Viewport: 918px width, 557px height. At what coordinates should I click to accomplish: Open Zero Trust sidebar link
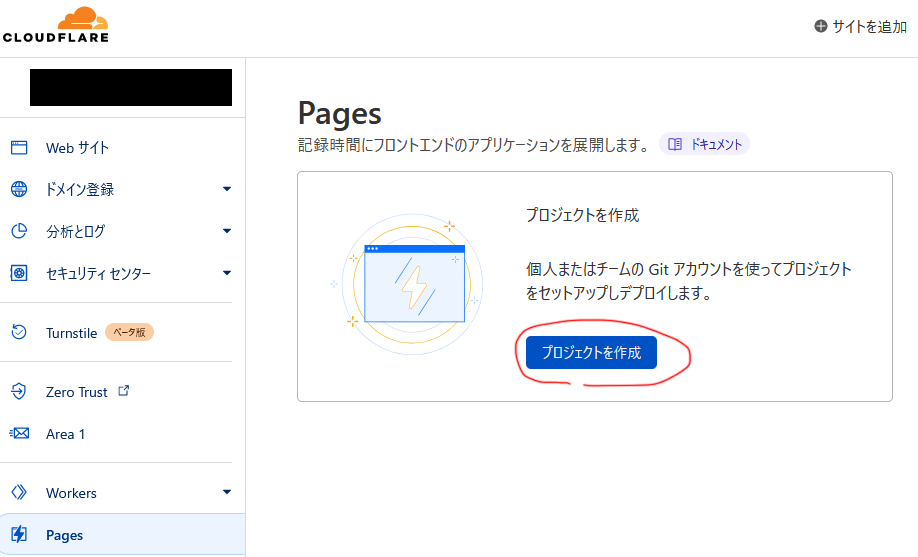[77, 392]
